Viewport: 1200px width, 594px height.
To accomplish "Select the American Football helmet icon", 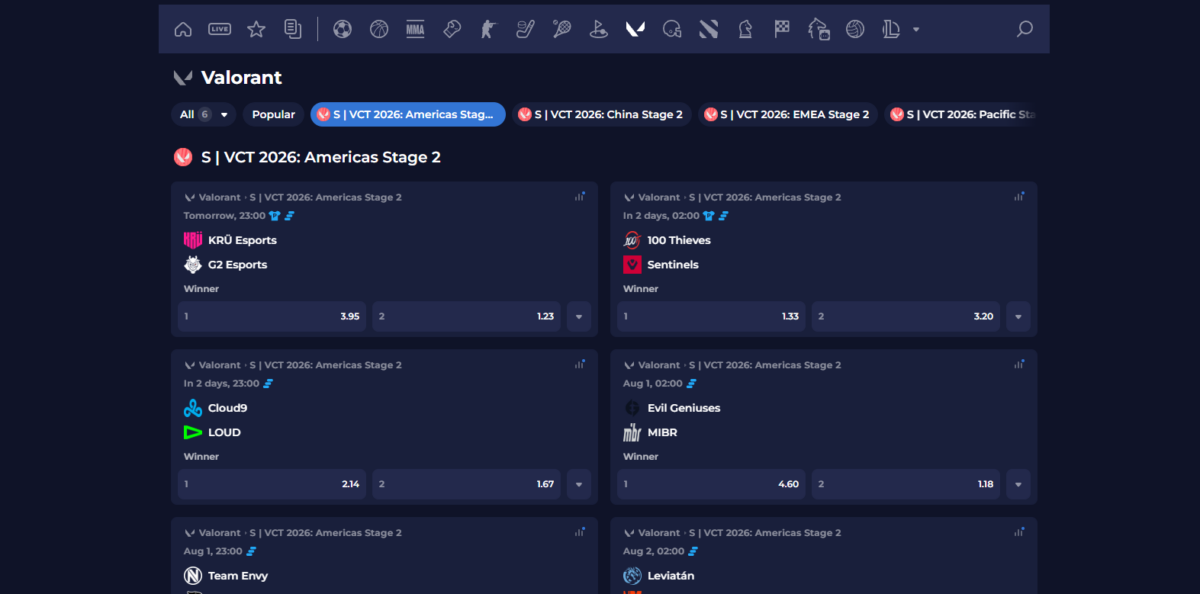I will pyautogui.click(x=672, y=29).
